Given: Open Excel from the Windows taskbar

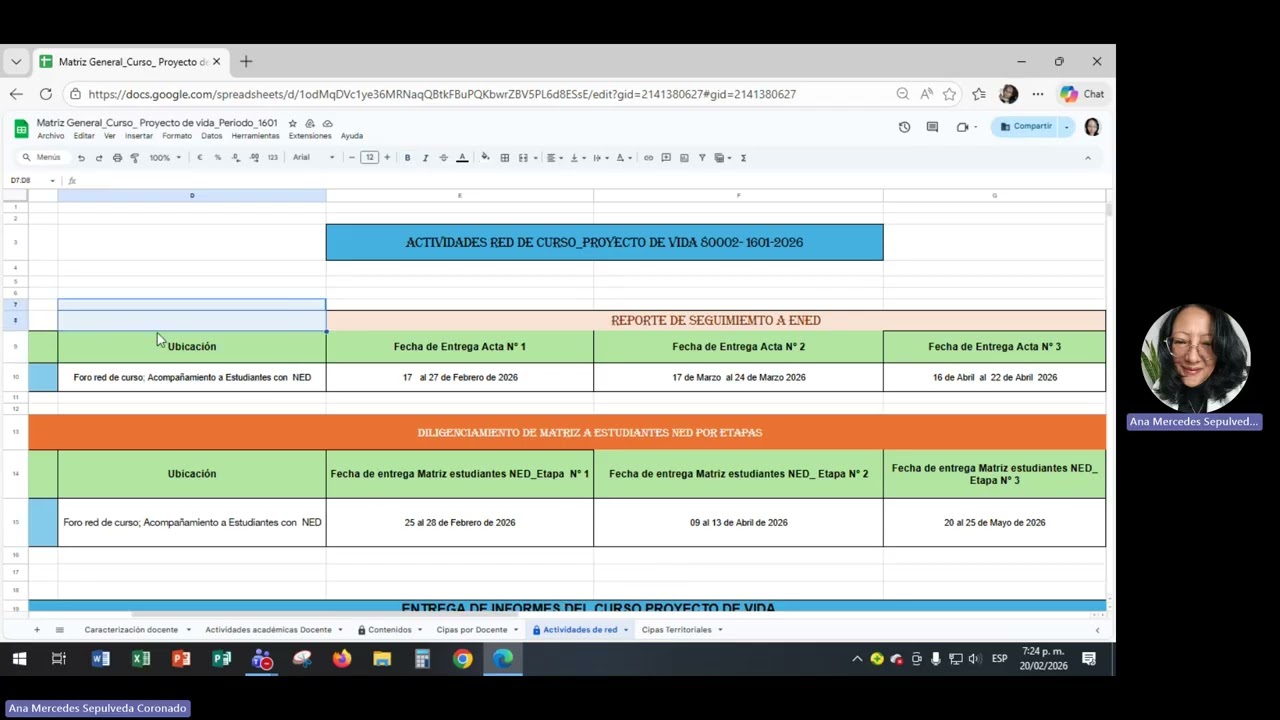Looking at the screenshot, I should (x=141, y=659).
